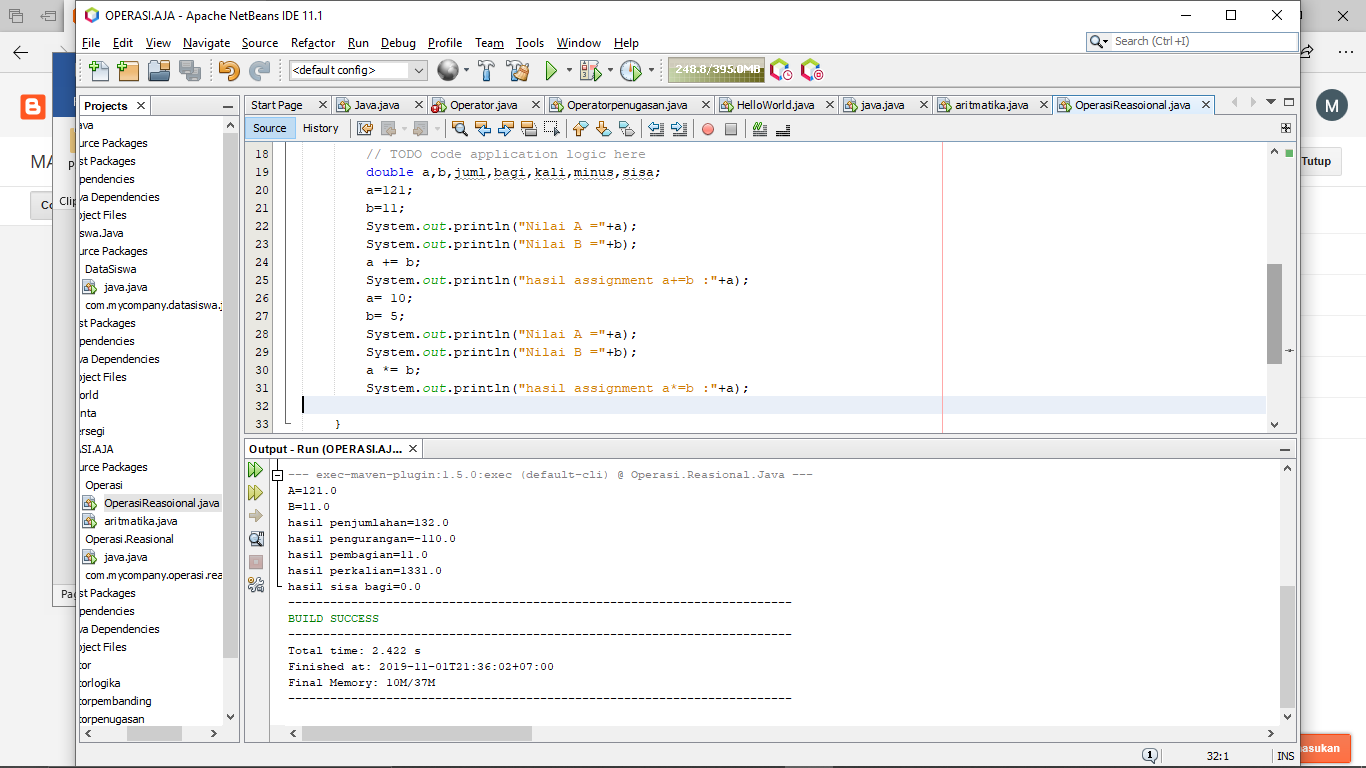Click the Blogger icon in the background window
Image resolution: width=1366 pixels, height=768 pixels.
[34, 107]
